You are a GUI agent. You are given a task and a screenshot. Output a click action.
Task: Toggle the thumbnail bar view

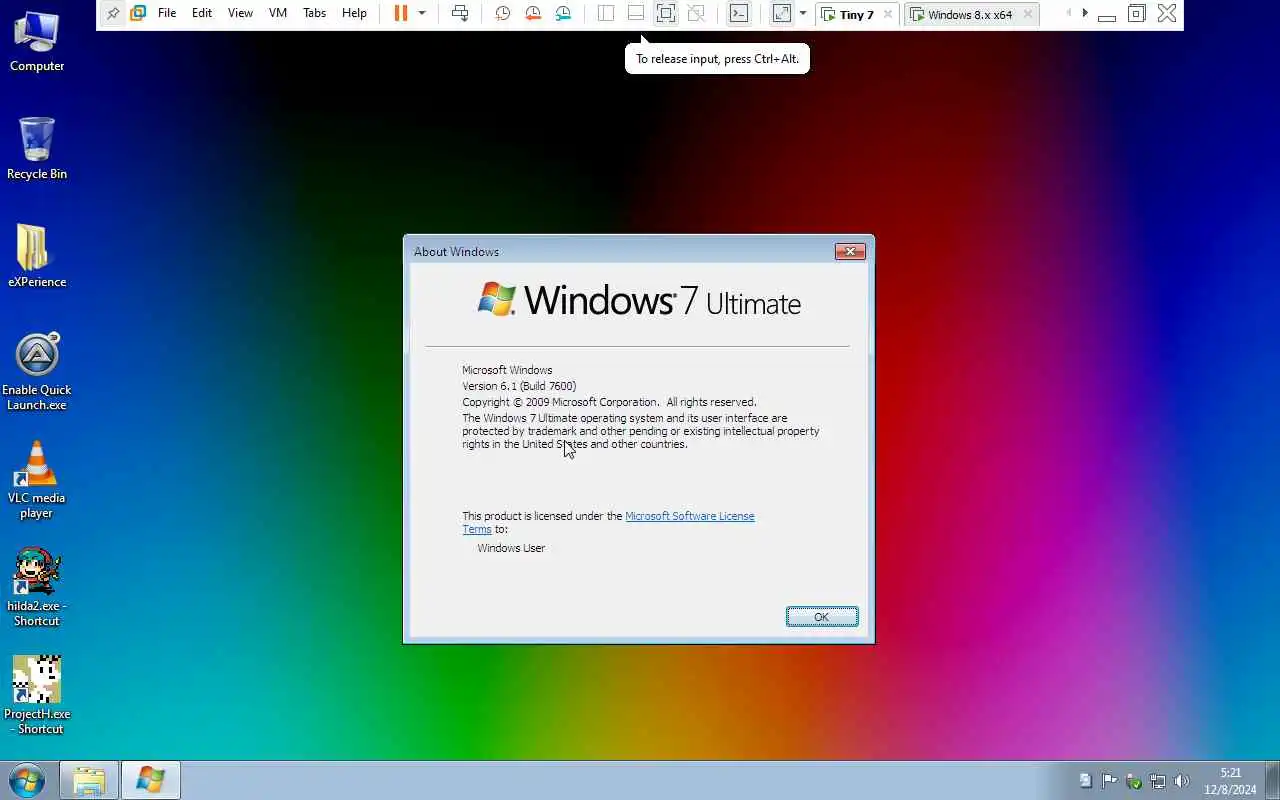pos(636,13)
